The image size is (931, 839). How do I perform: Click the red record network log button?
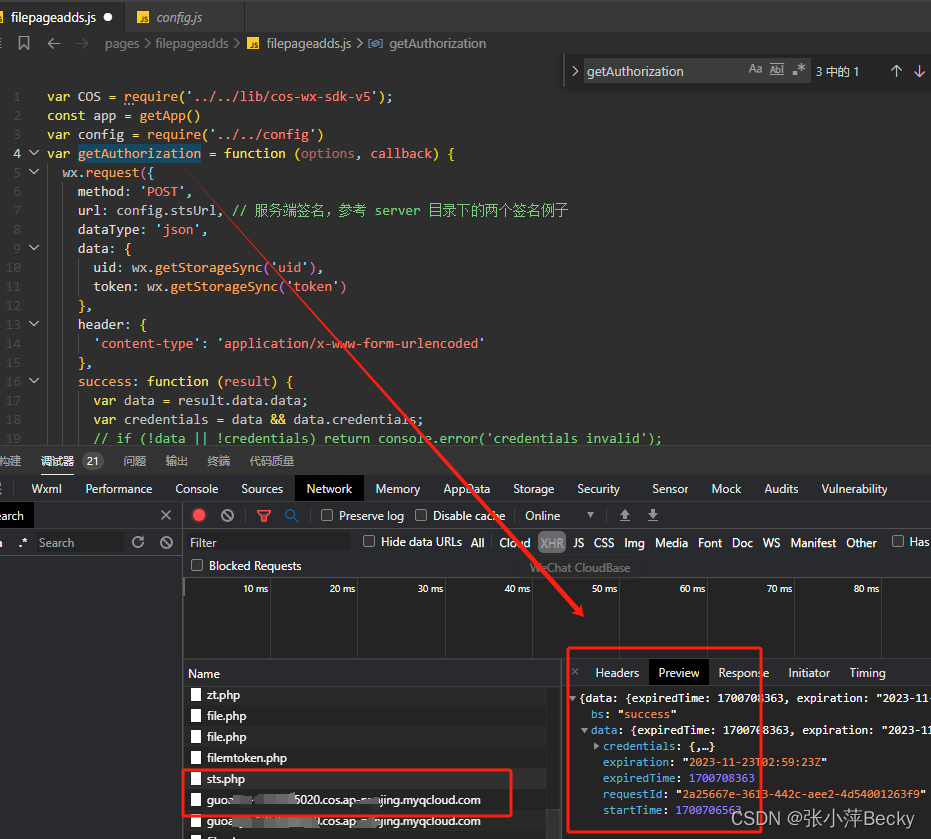coord(199,515)
